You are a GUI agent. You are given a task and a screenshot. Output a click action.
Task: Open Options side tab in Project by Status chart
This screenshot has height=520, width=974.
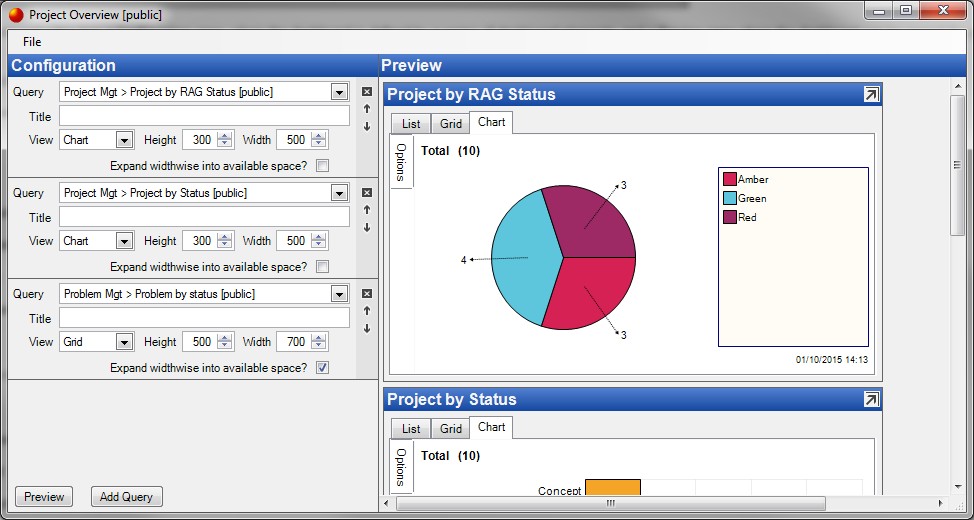pos(401,466)
